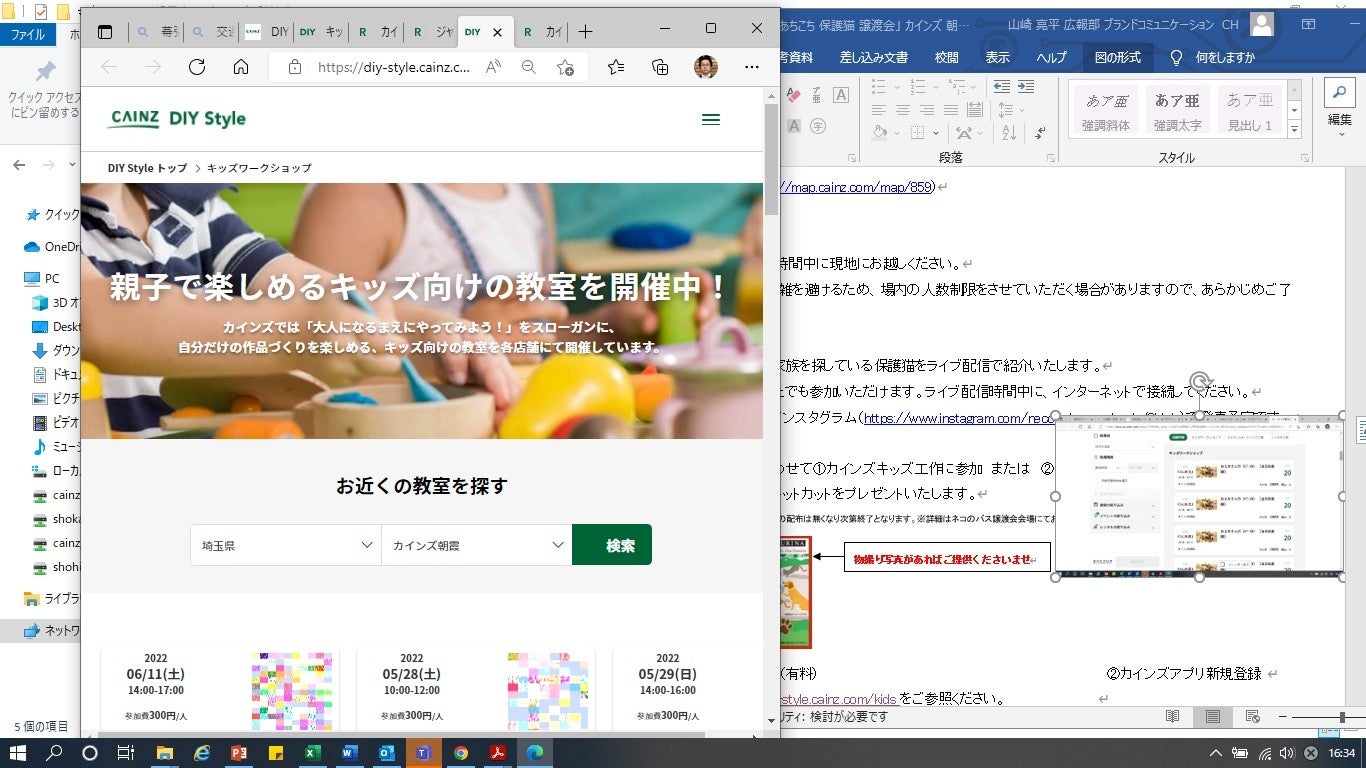
Task: Open paragraph settings dialog launcher
Action: point(1051,158)
